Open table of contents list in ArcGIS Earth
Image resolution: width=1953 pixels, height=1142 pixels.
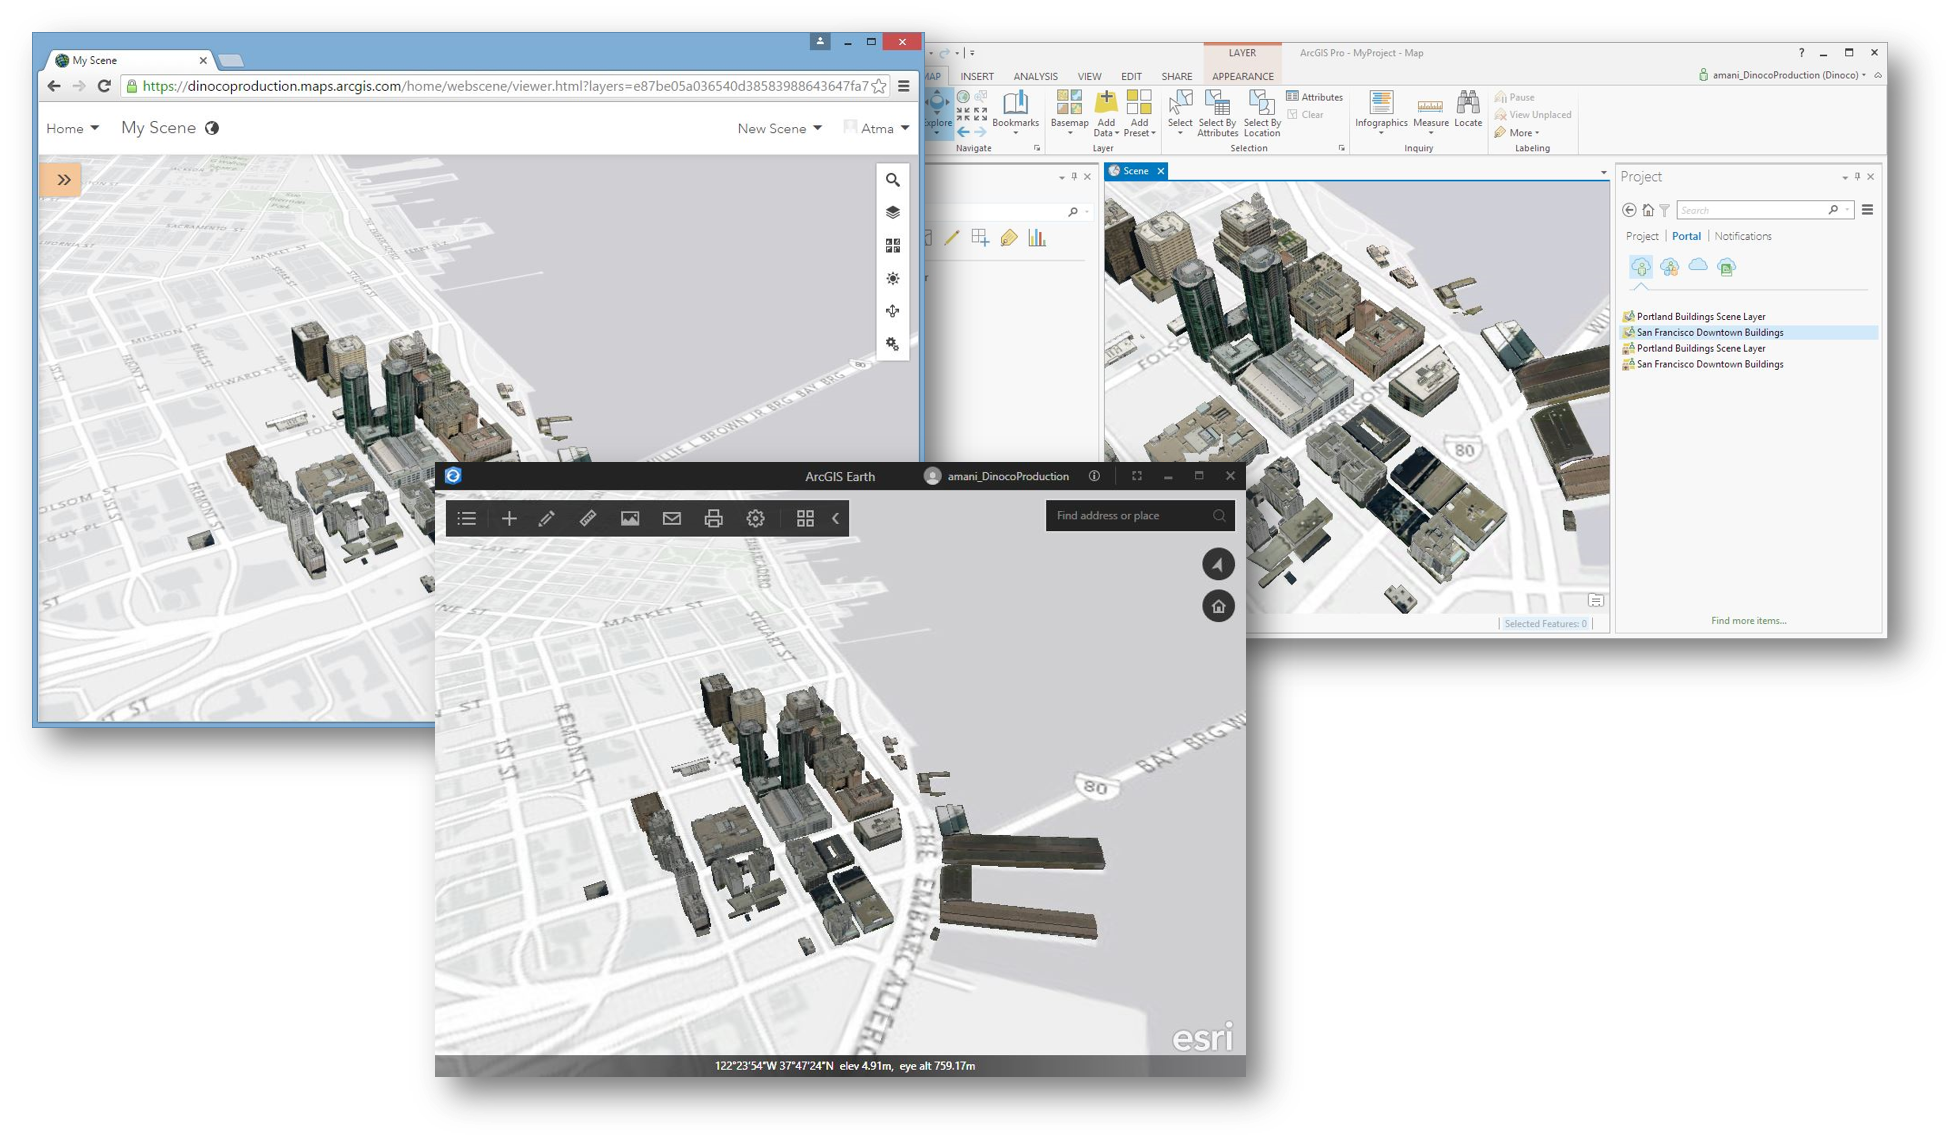pyautogui.click(x=467, y=518)
